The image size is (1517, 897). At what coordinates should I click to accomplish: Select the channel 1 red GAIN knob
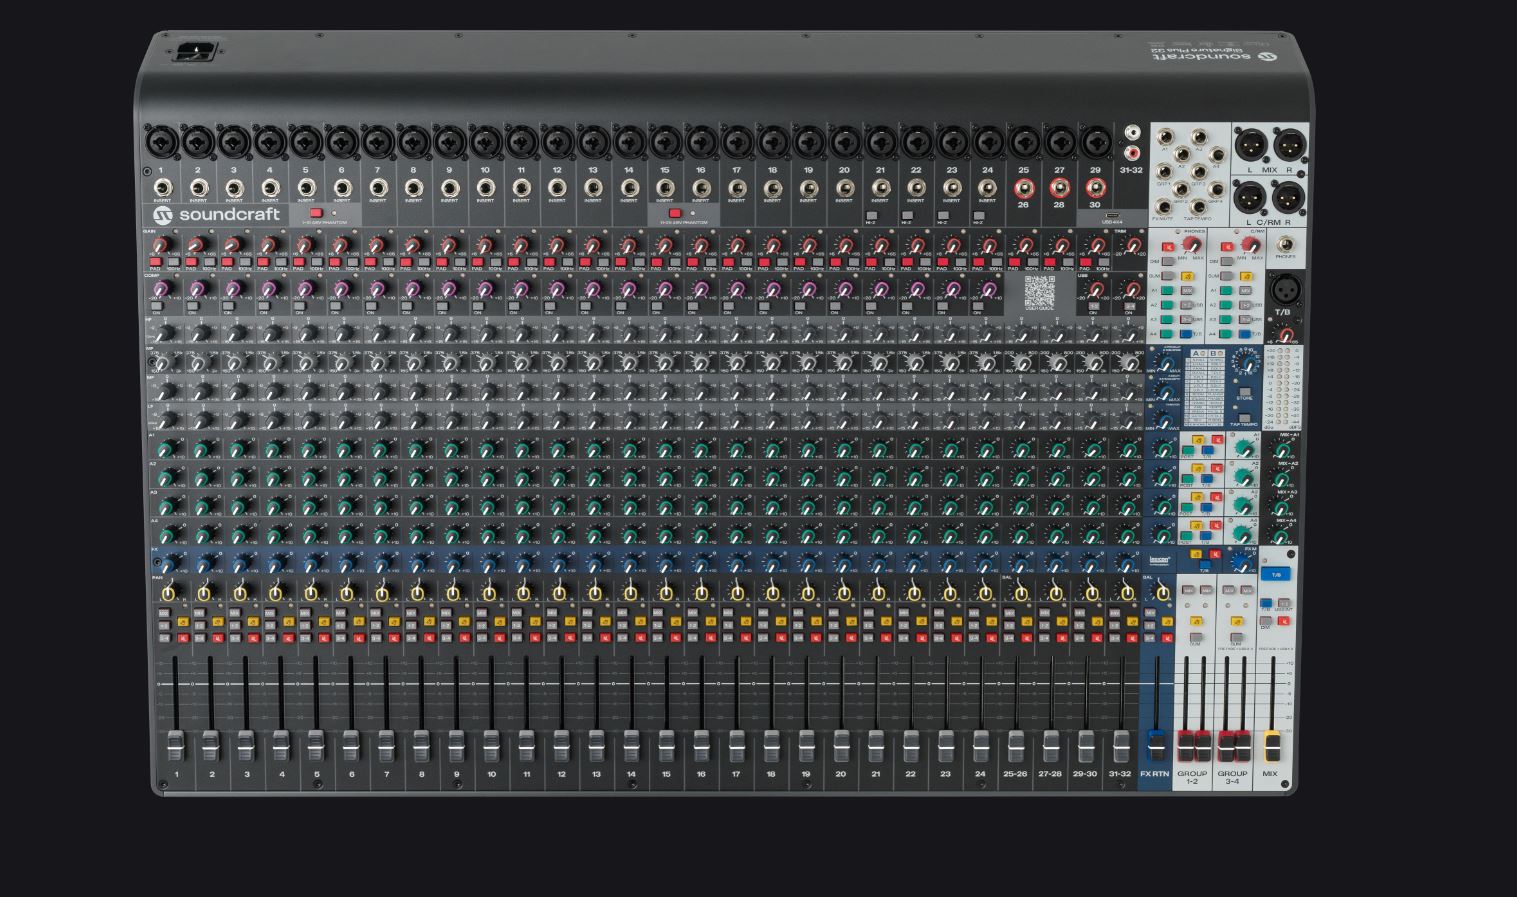pyautogui.click(x=162, y=245)
